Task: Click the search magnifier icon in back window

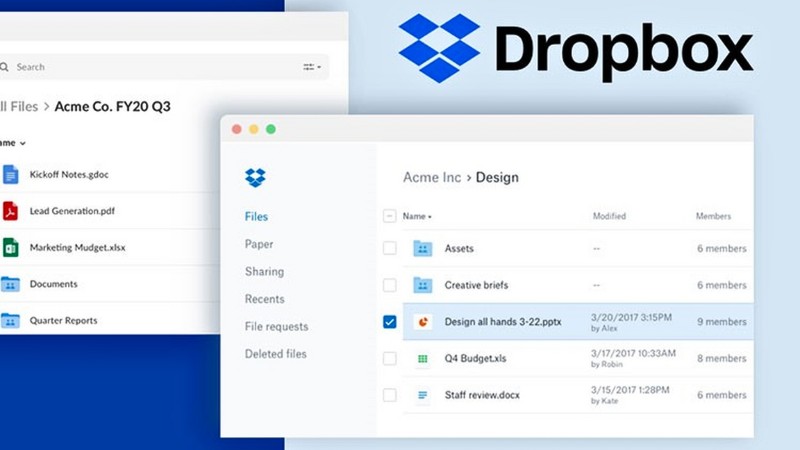Action: click(5, 67)
